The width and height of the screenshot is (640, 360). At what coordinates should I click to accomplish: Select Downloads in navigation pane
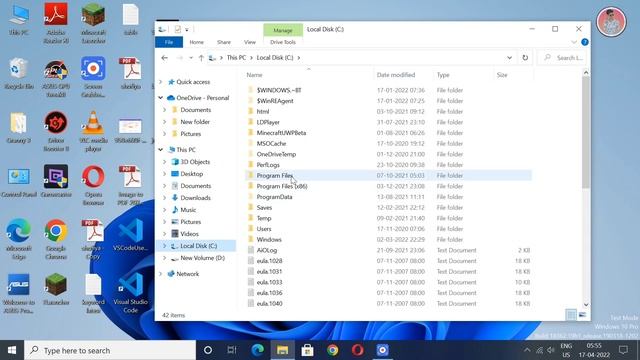(x=196, y=198)
